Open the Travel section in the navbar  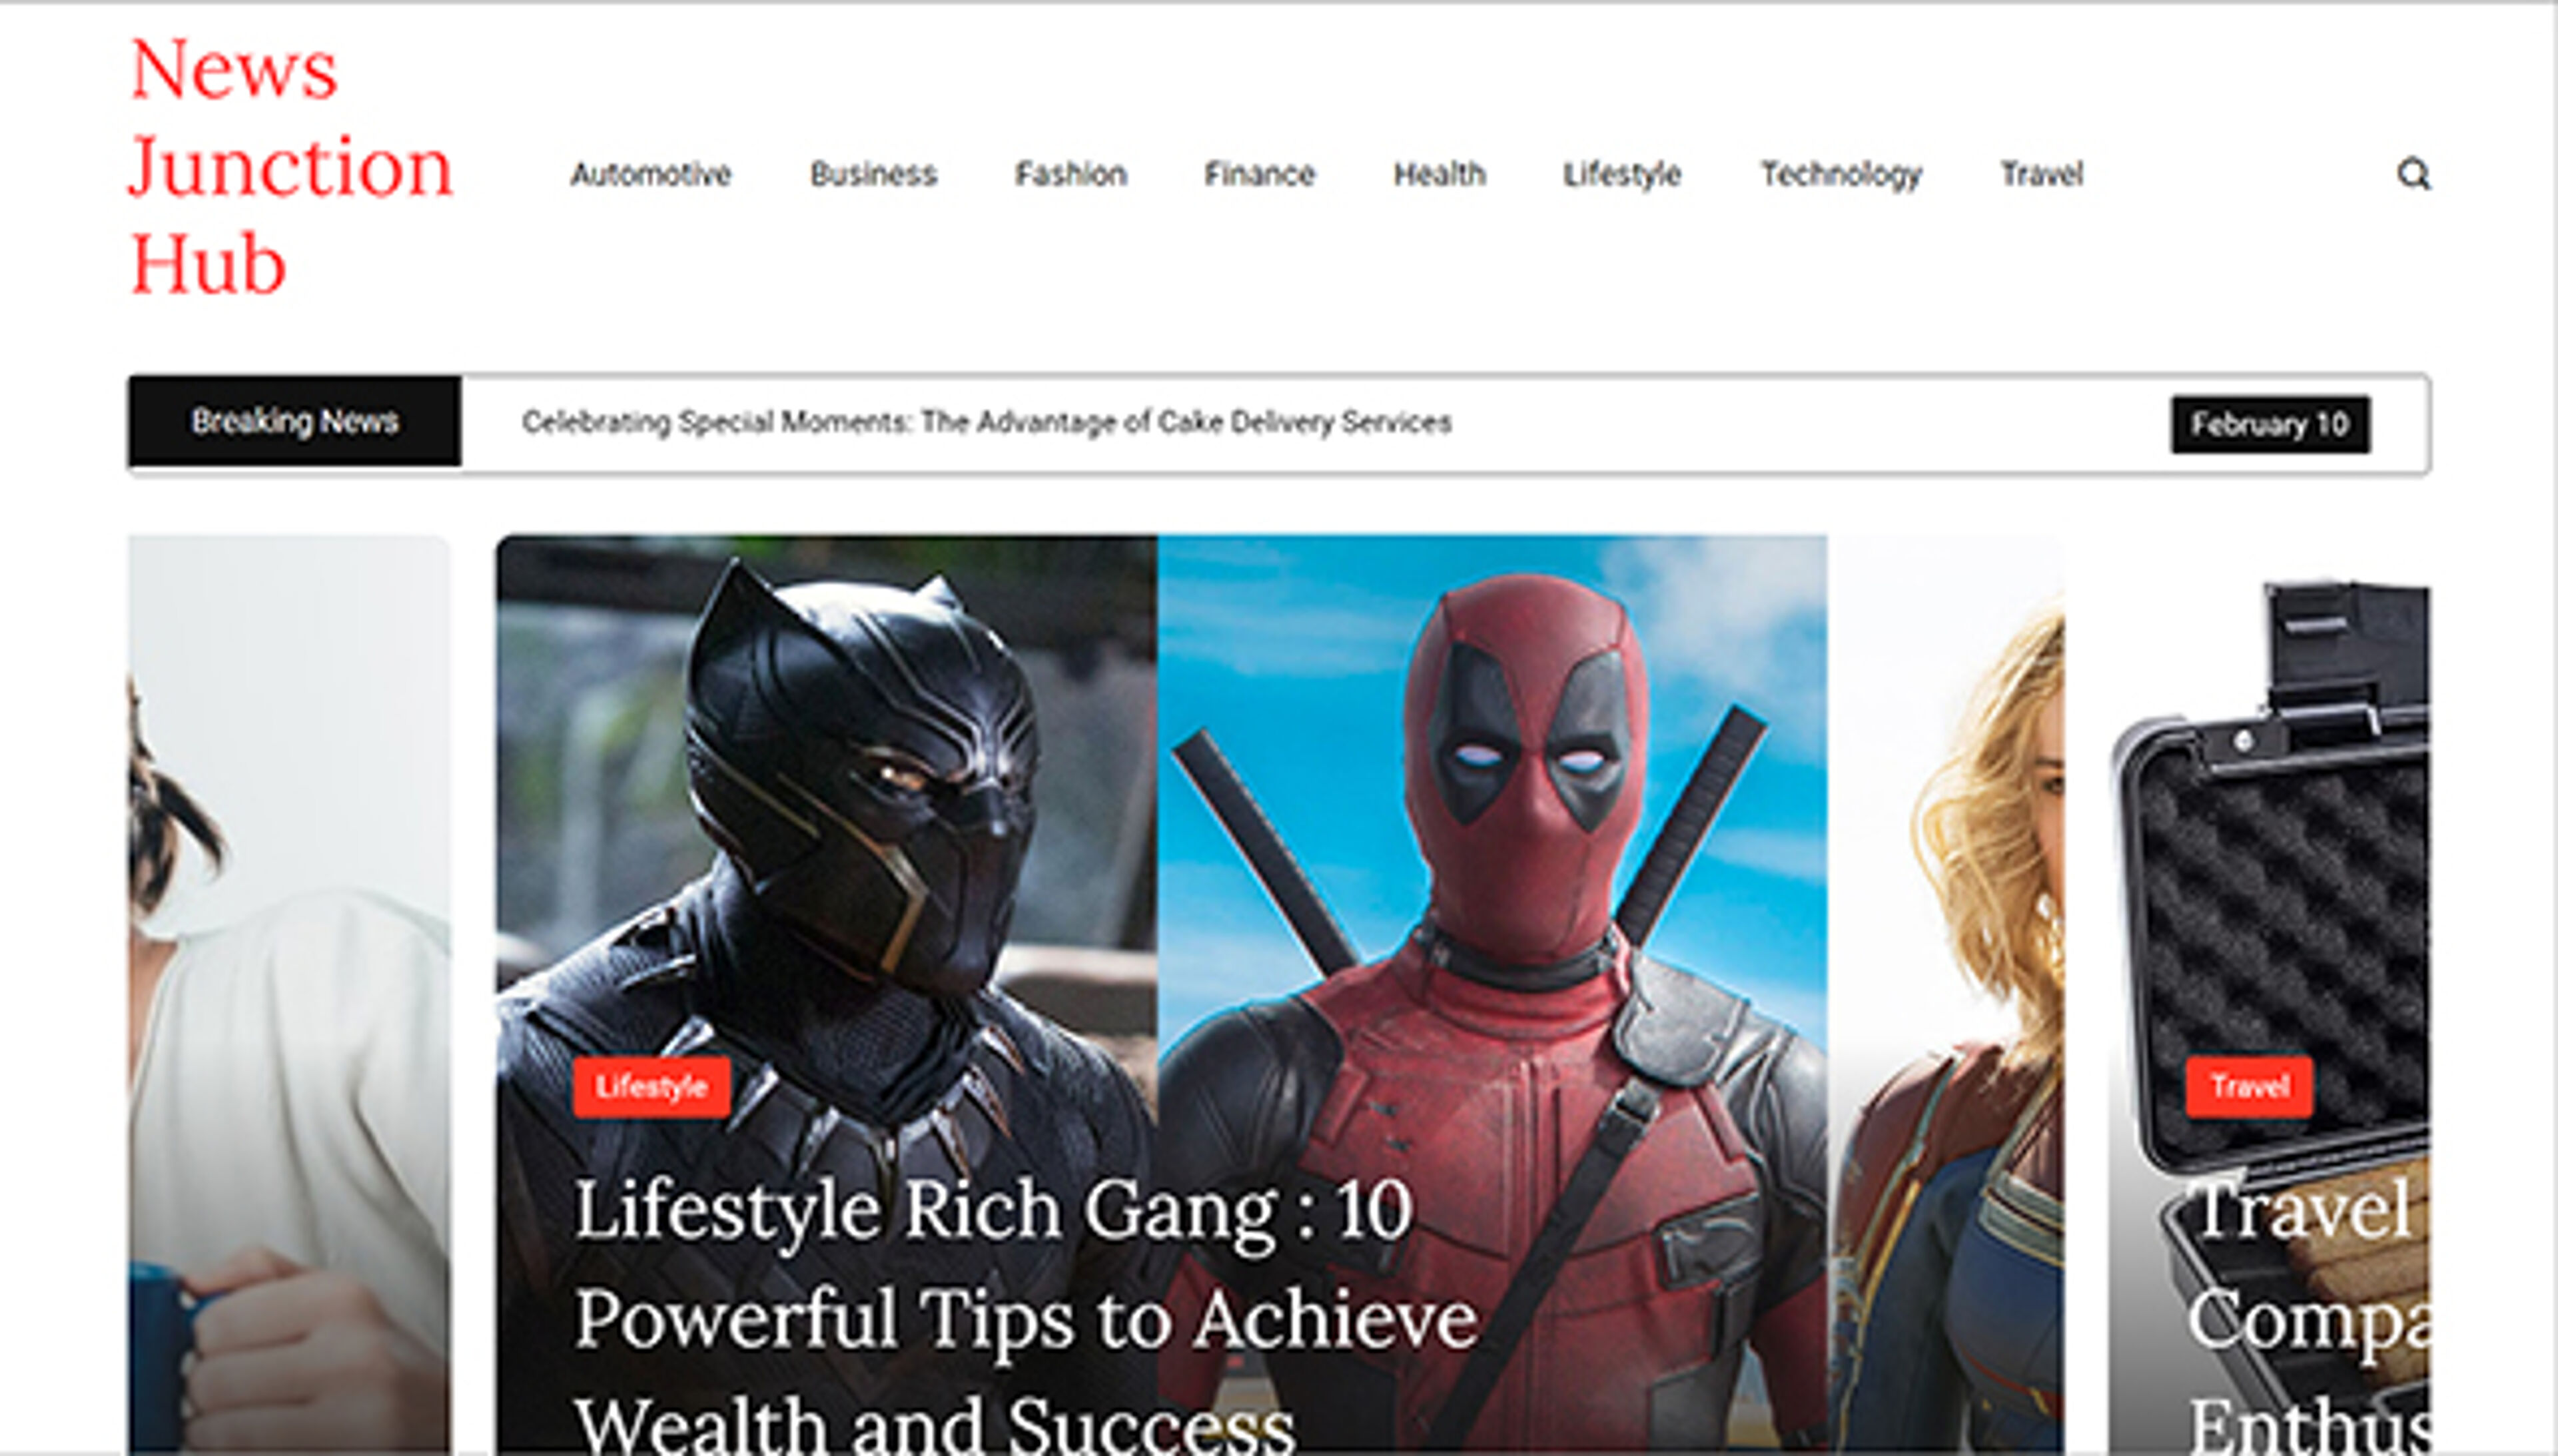(x=2042, y=174)
